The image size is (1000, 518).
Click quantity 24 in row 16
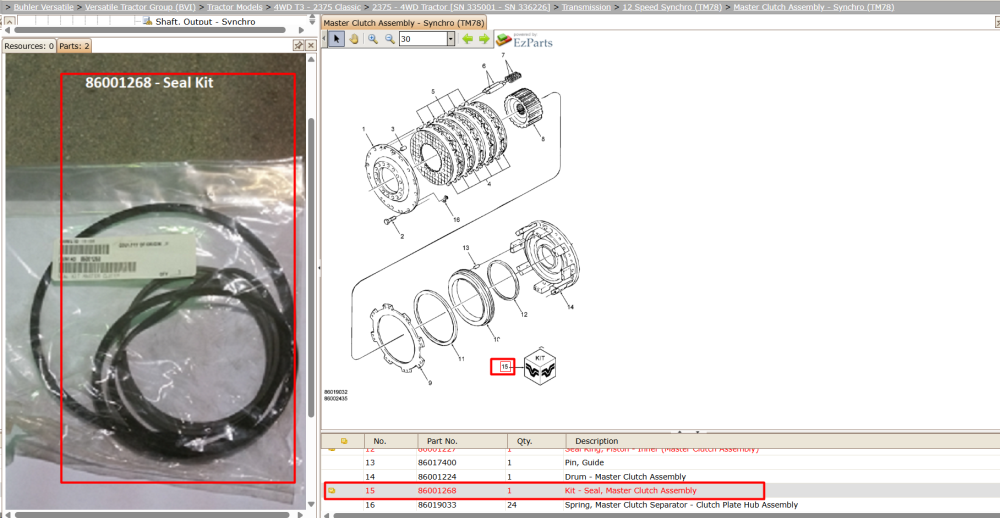click(512, 505)
